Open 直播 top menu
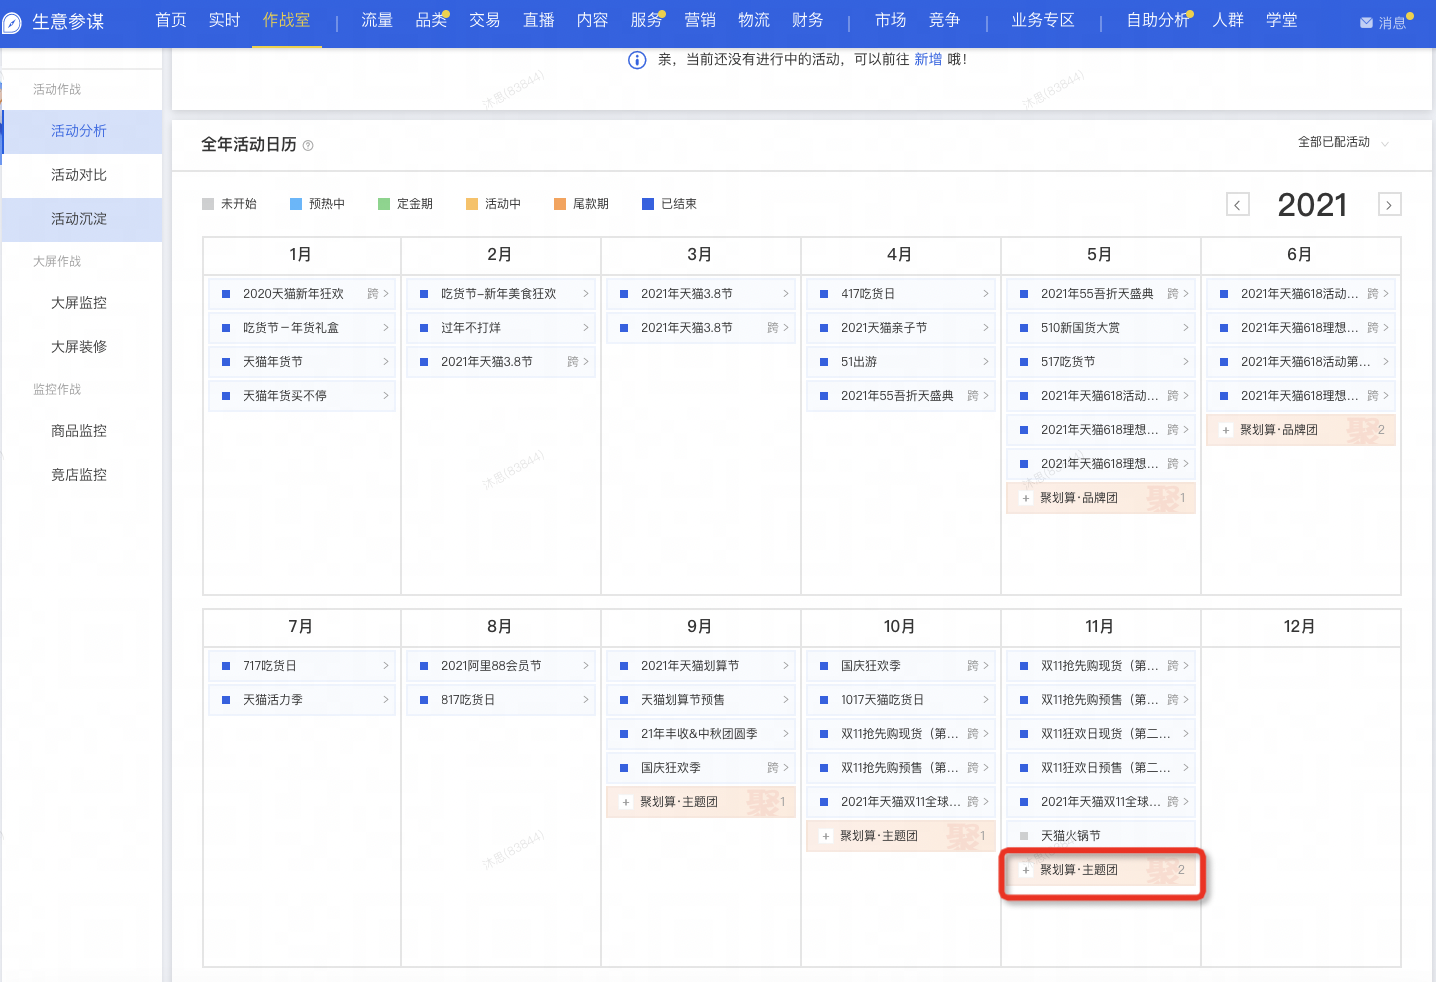This screenshot has width=1436, height=982. pyautogui.click(x=539, y=20)
